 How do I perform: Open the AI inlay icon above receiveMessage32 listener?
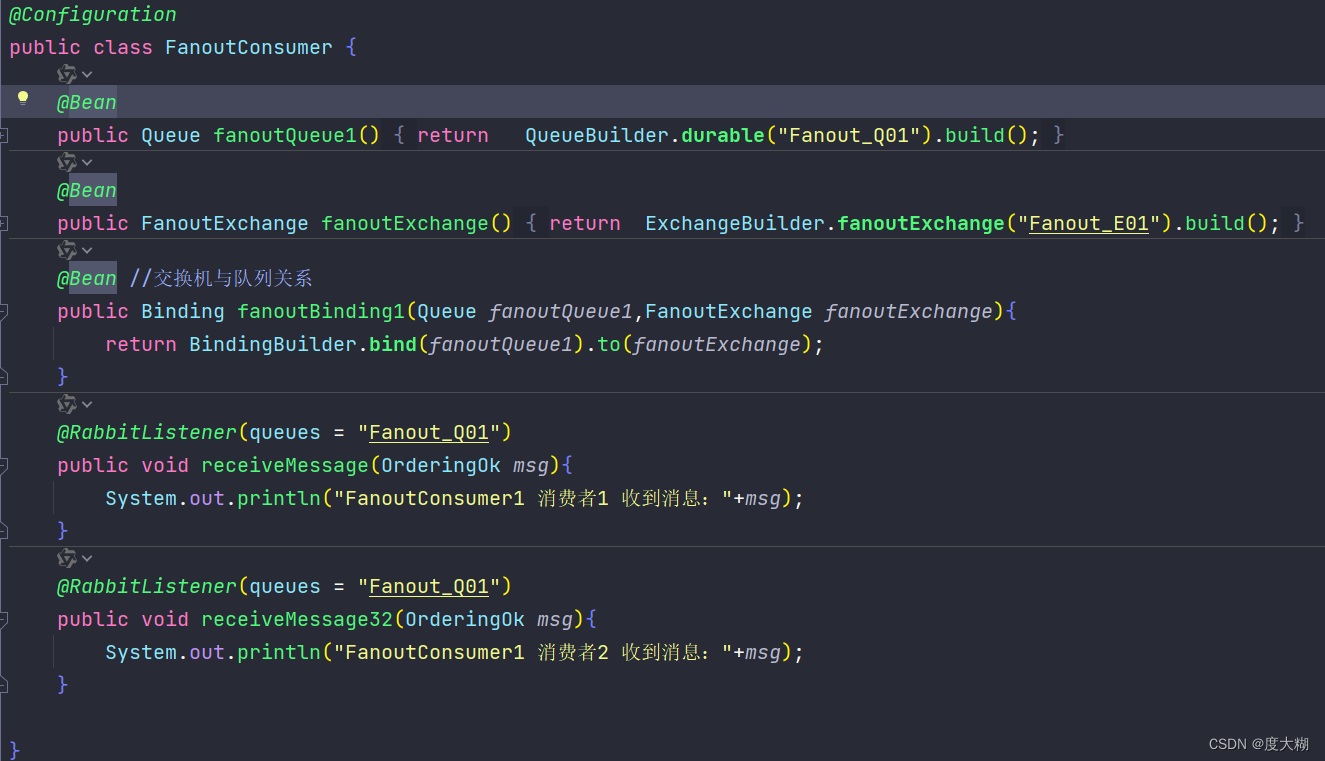[67, 558]
